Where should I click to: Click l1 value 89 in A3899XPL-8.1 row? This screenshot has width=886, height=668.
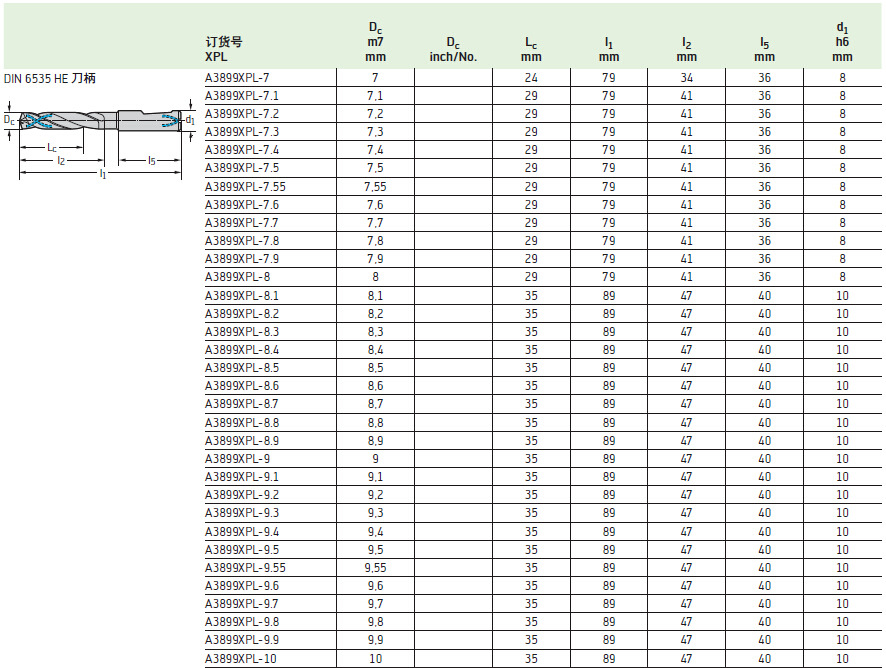[609, 296]
